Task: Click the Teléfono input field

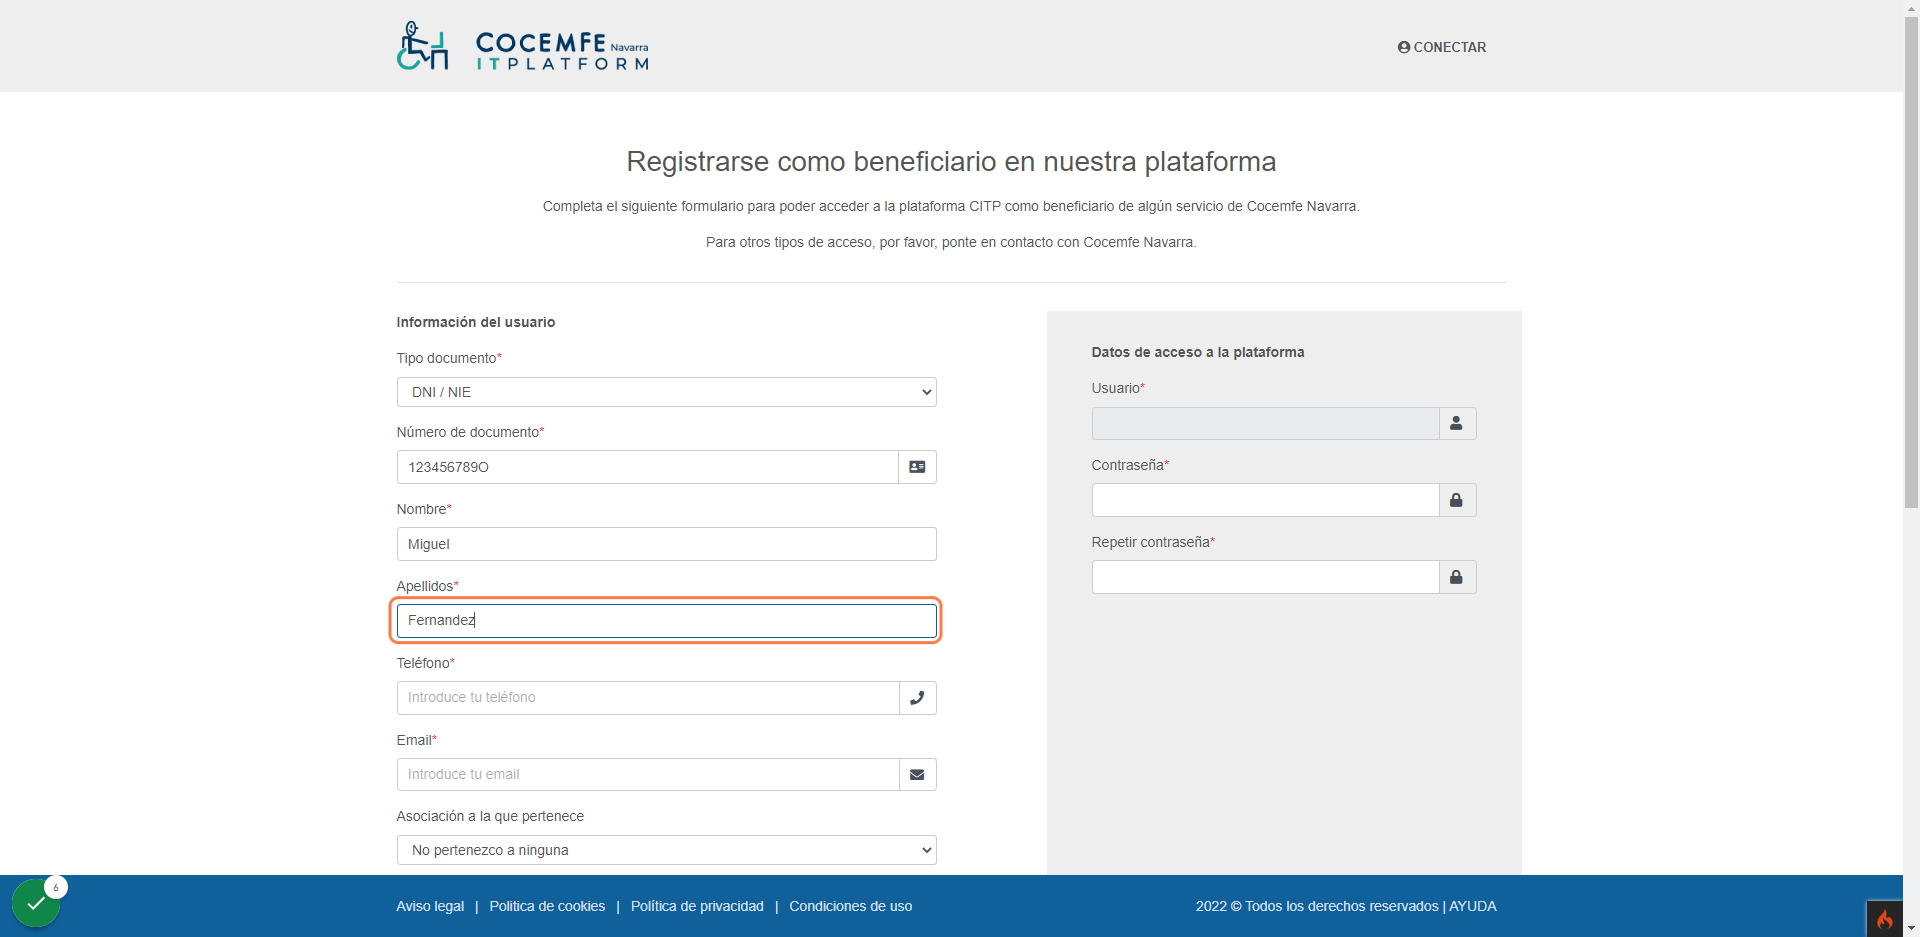Action: point(648,698)
